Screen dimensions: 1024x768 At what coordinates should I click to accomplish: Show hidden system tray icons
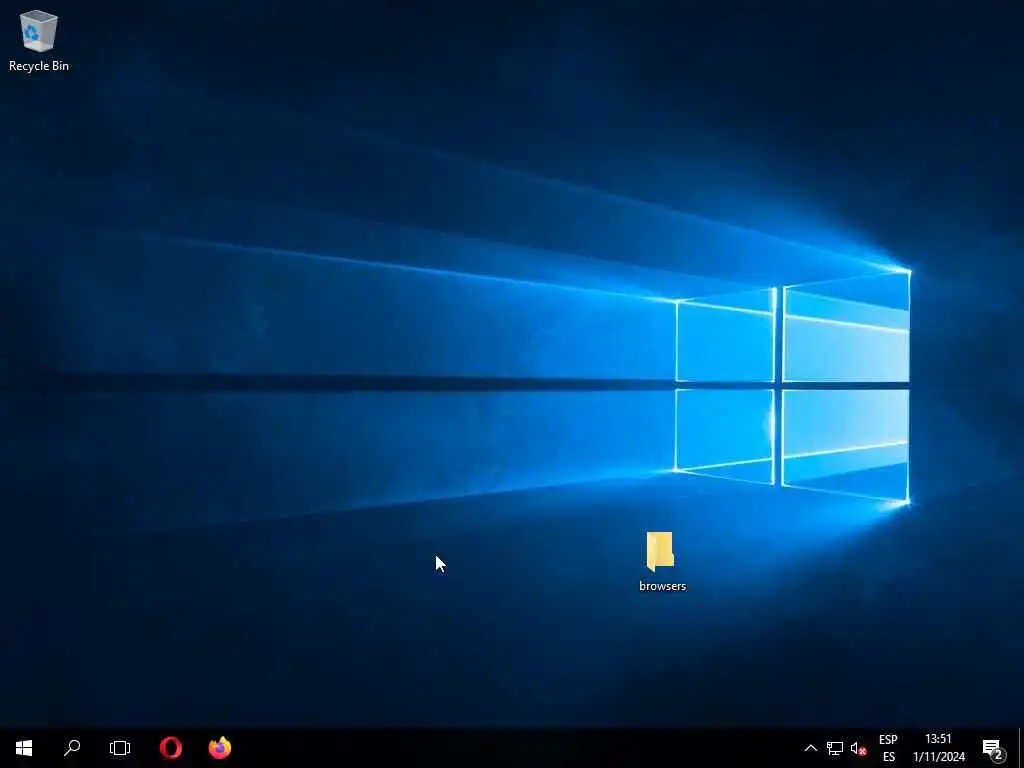click(810, 748)
